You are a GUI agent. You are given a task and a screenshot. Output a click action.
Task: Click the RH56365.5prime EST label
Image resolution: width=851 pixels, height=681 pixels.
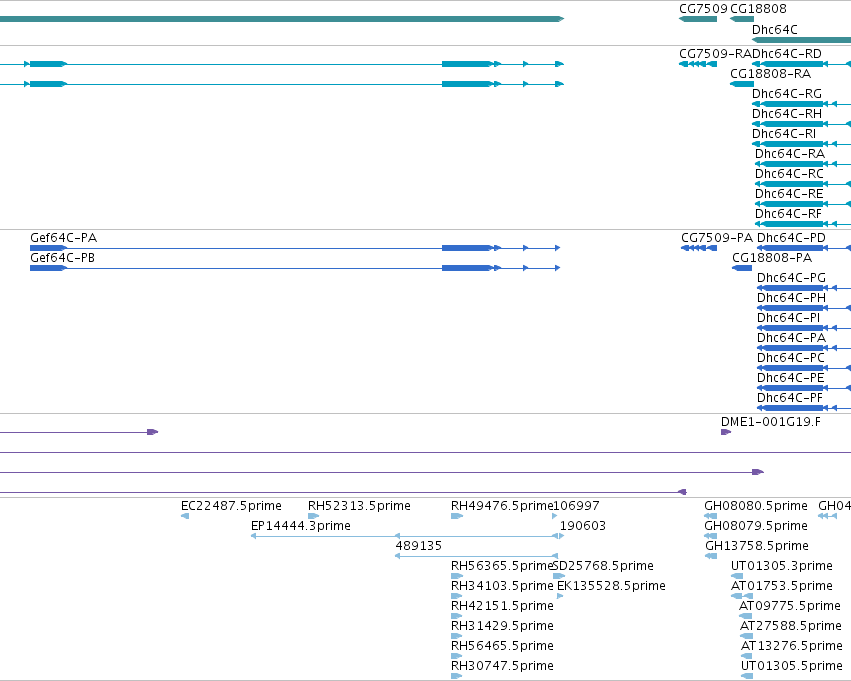(x=502, y=566)
